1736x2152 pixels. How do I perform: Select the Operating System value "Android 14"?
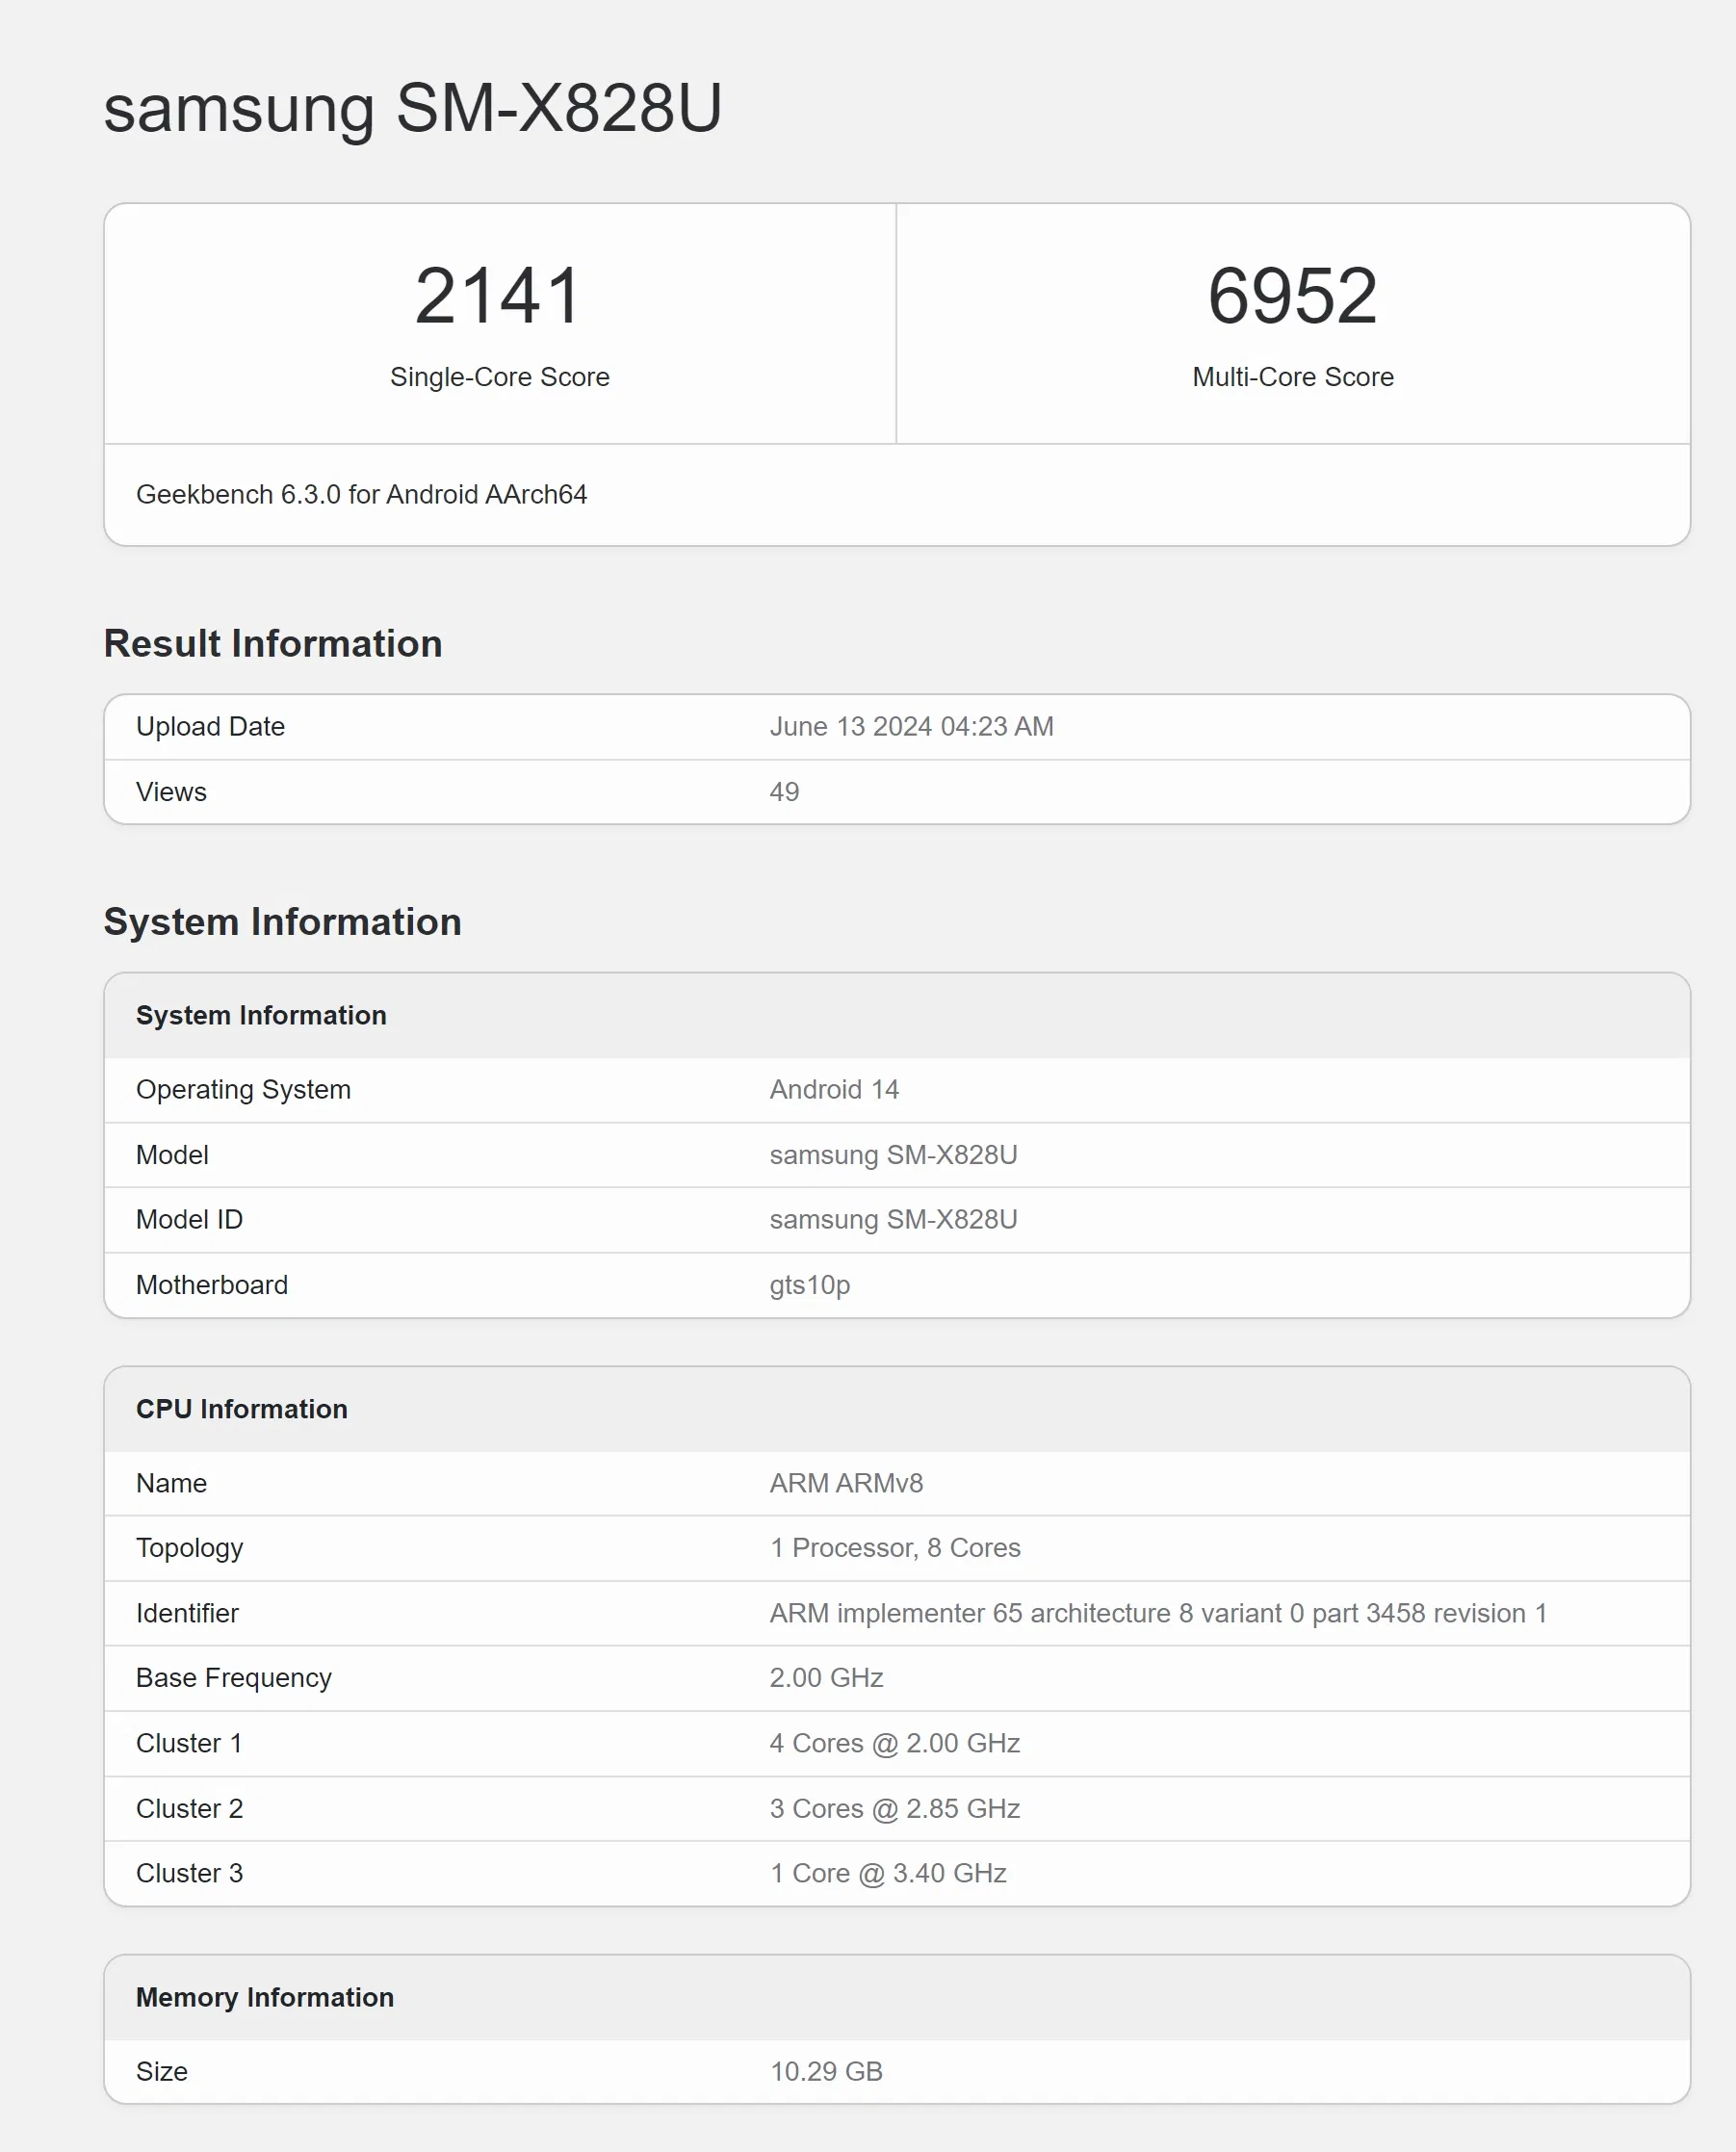click(835, 1089)
